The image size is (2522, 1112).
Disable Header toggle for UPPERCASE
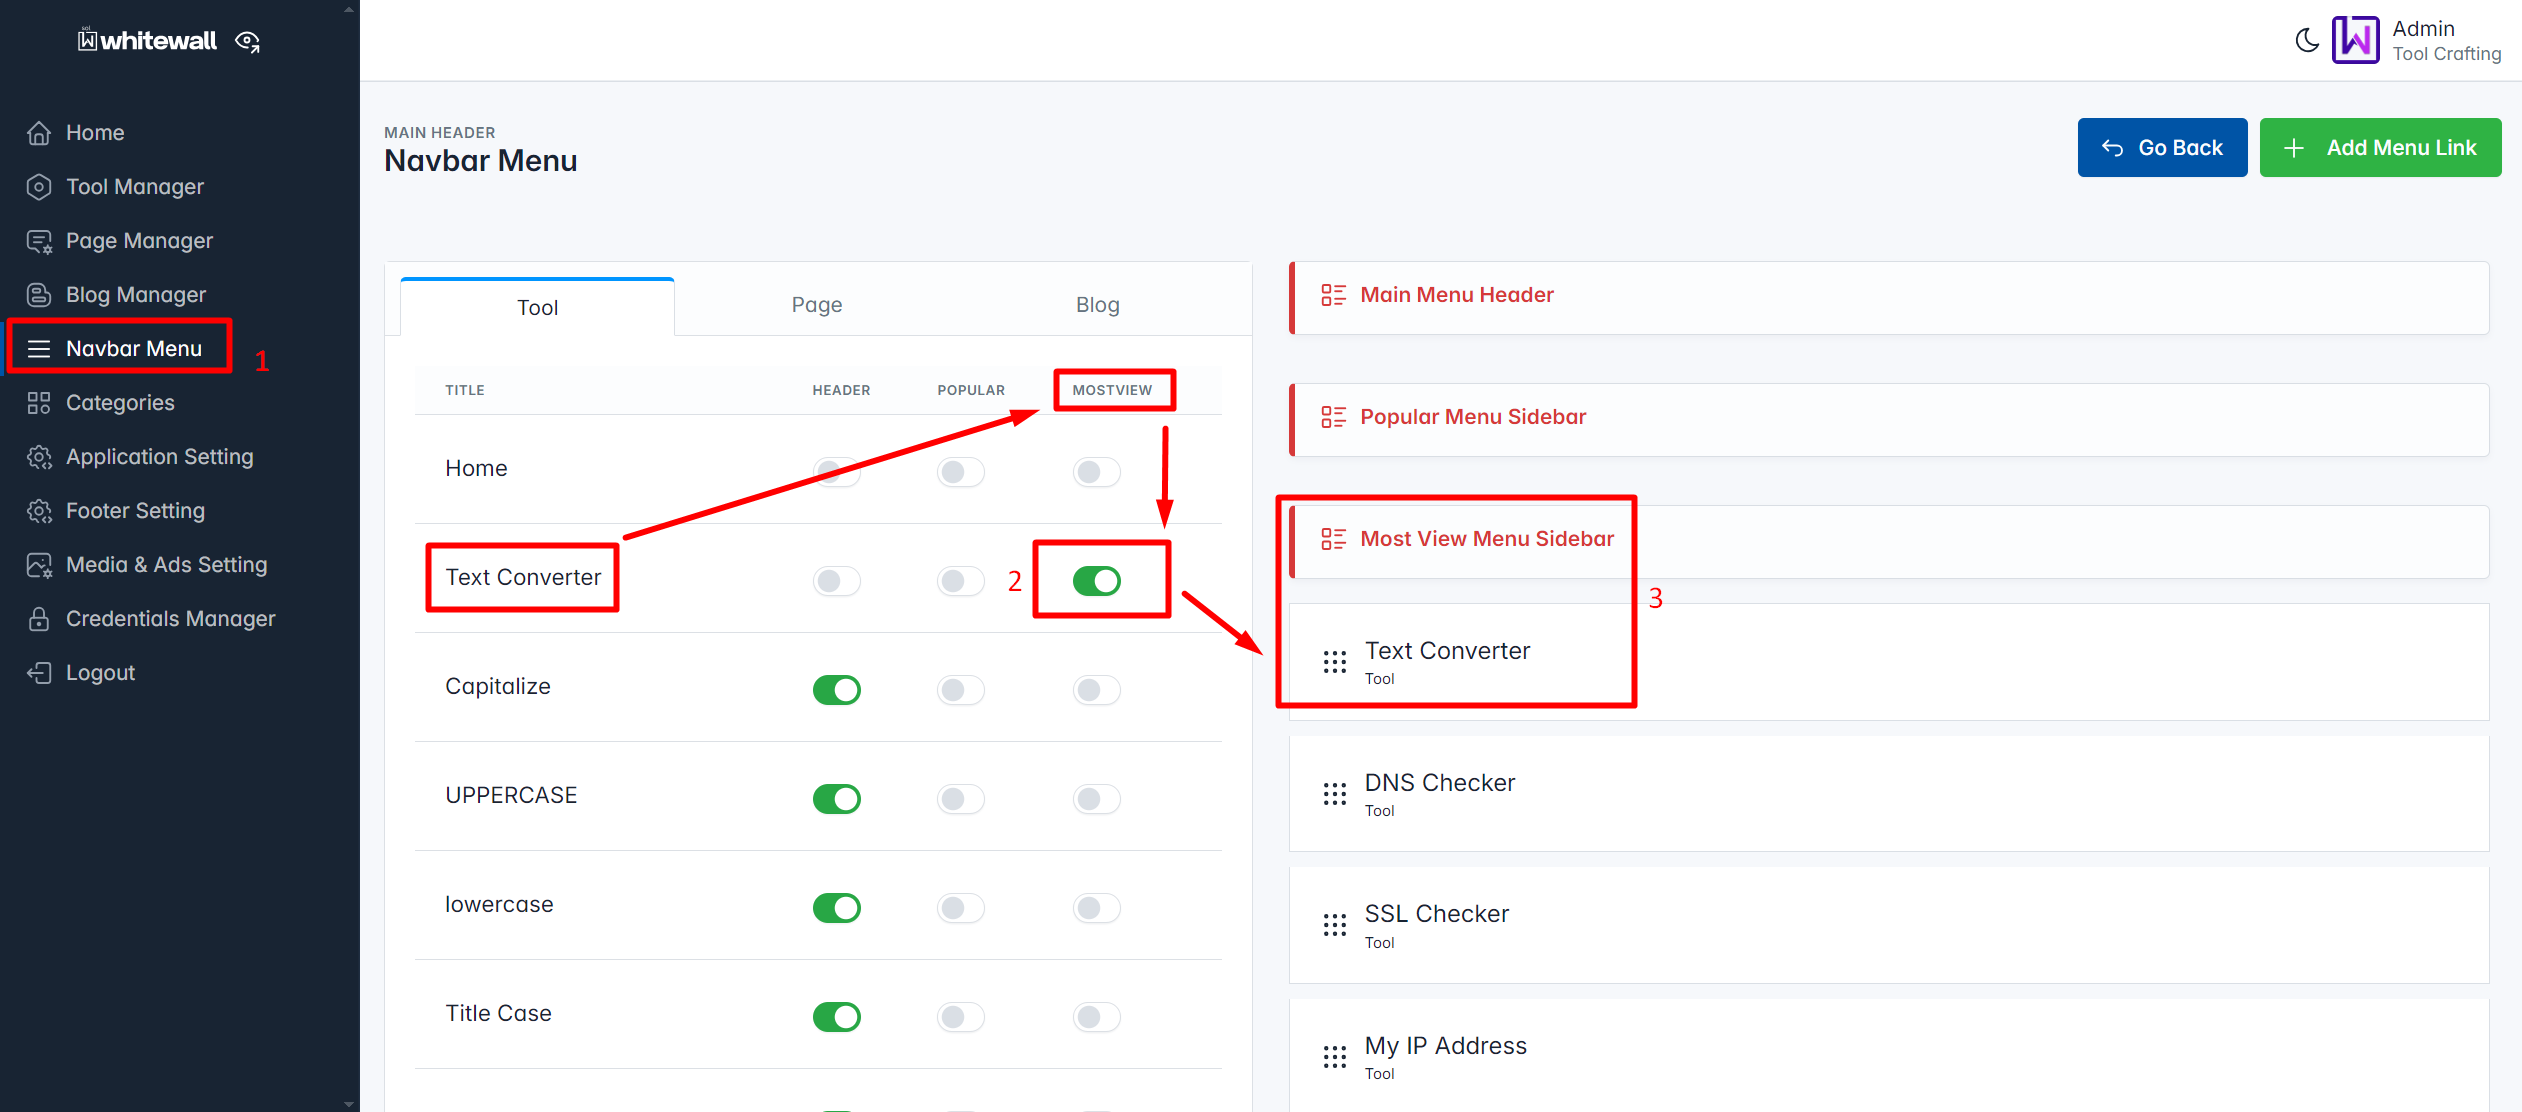(837, 799)
